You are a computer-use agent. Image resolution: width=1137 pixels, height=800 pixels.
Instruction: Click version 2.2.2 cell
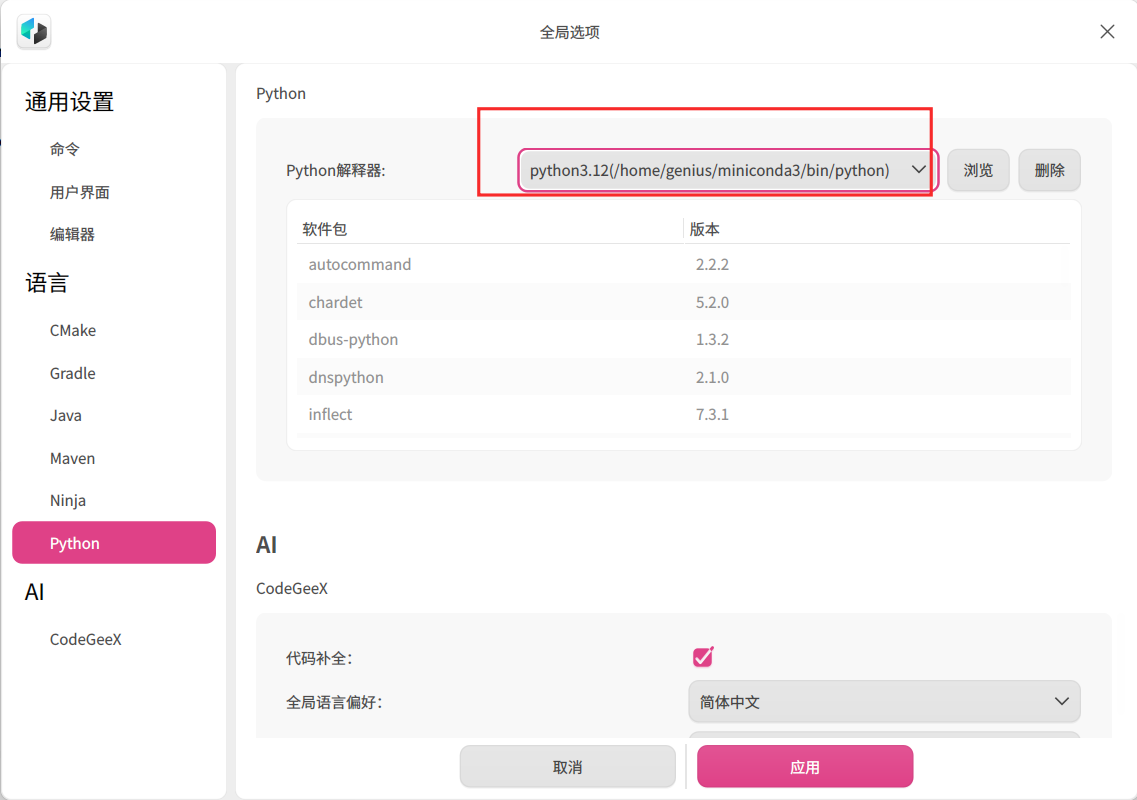coord(712,264)
